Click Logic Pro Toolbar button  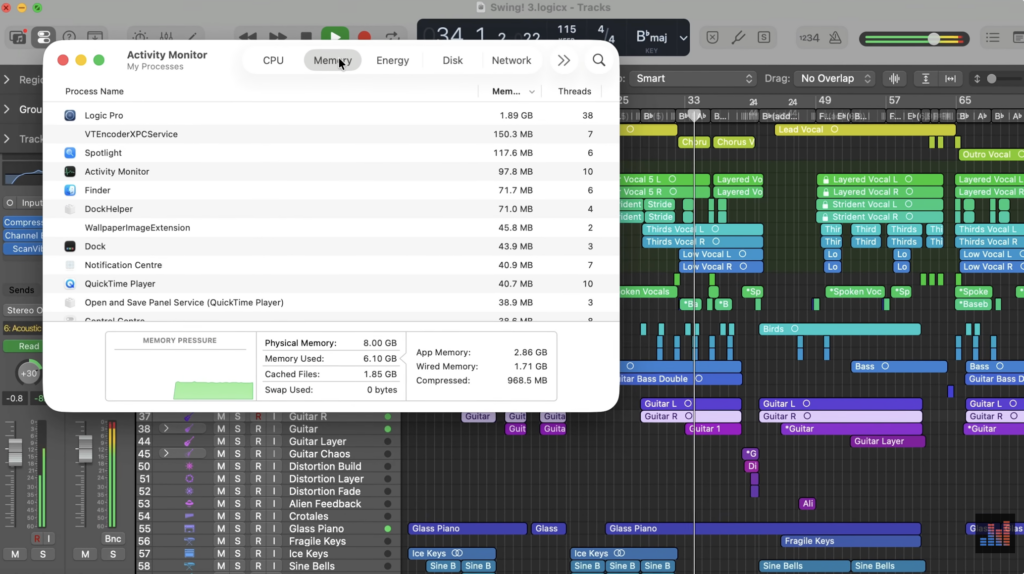pyautogui.click(x=95, y=37)
